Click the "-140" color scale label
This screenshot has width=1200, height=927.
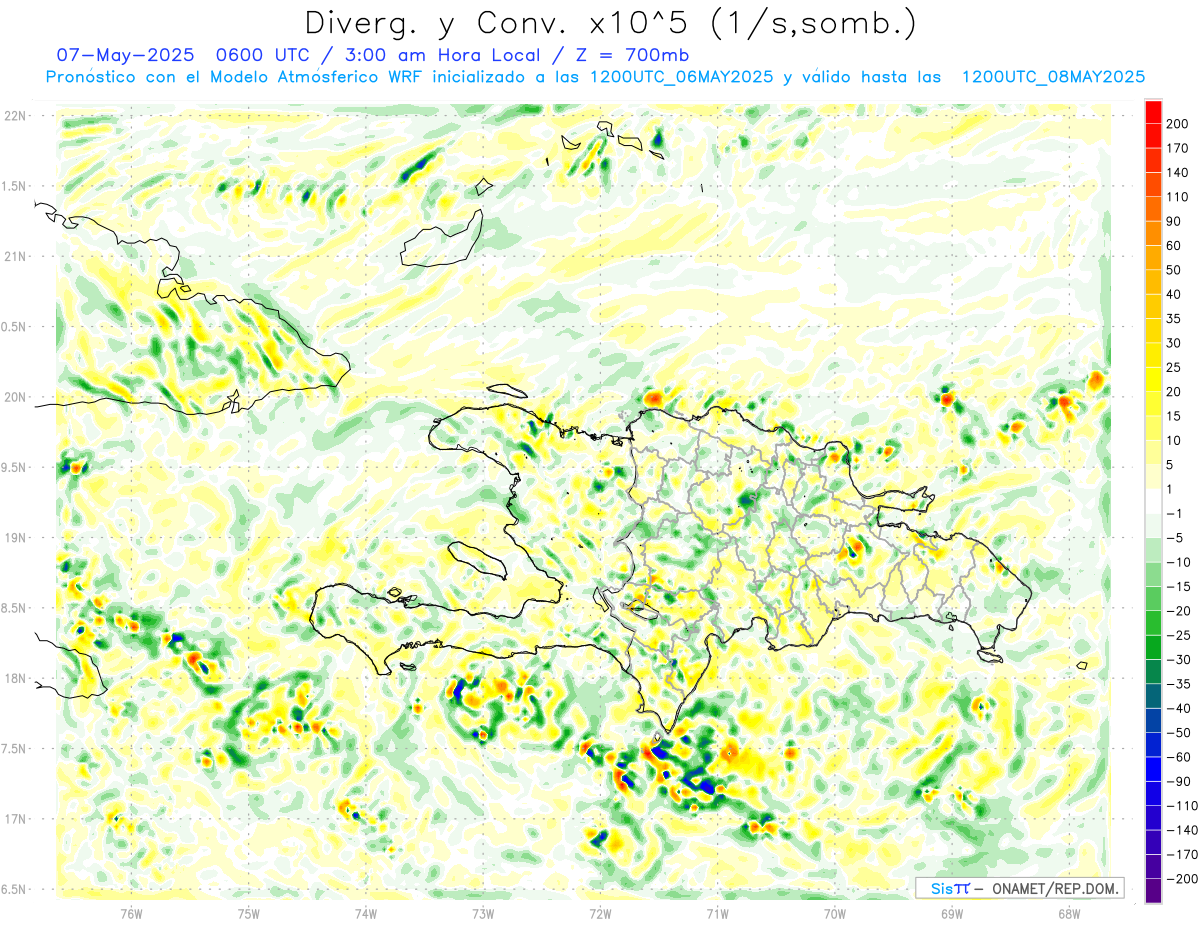pyautogui.click(x=1181, y=830)
